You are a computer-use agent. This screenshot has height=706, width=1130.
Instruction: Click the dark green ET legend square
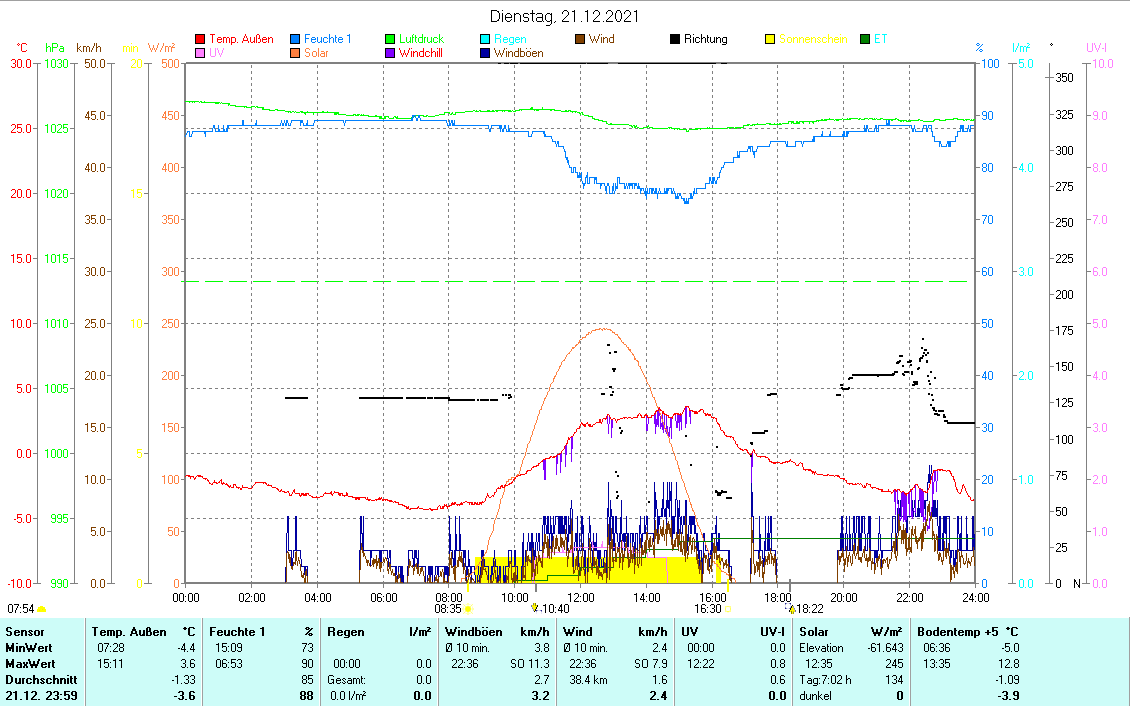[x=866, y=40]
